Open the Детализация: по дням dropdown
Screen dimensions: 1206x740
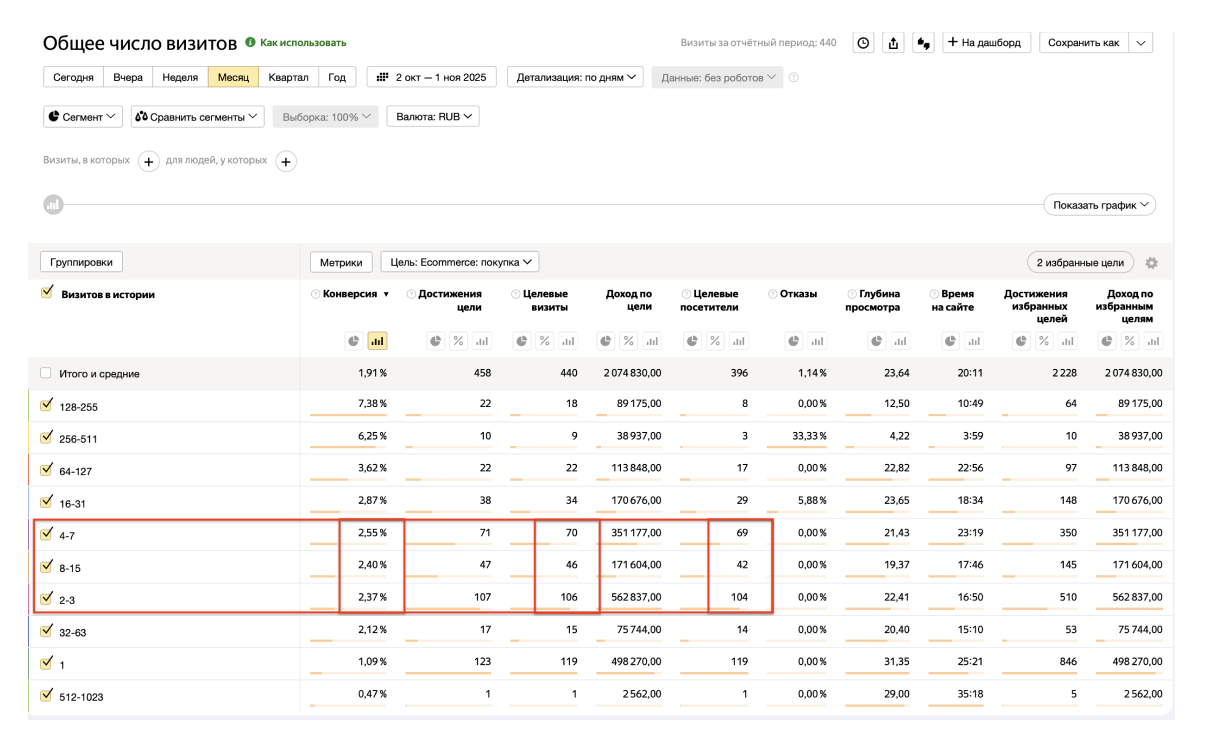tap(575, 77)
